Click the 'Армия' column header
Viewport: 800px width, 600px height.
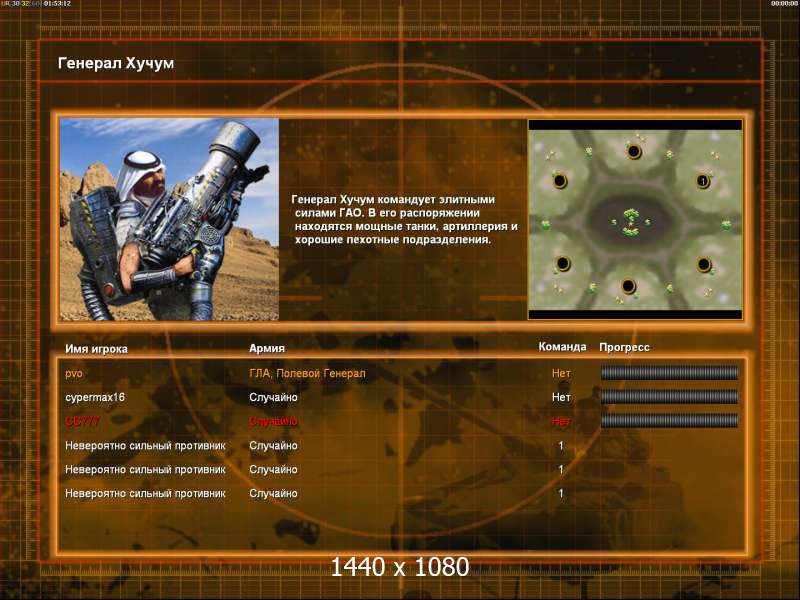coord(267,348)
